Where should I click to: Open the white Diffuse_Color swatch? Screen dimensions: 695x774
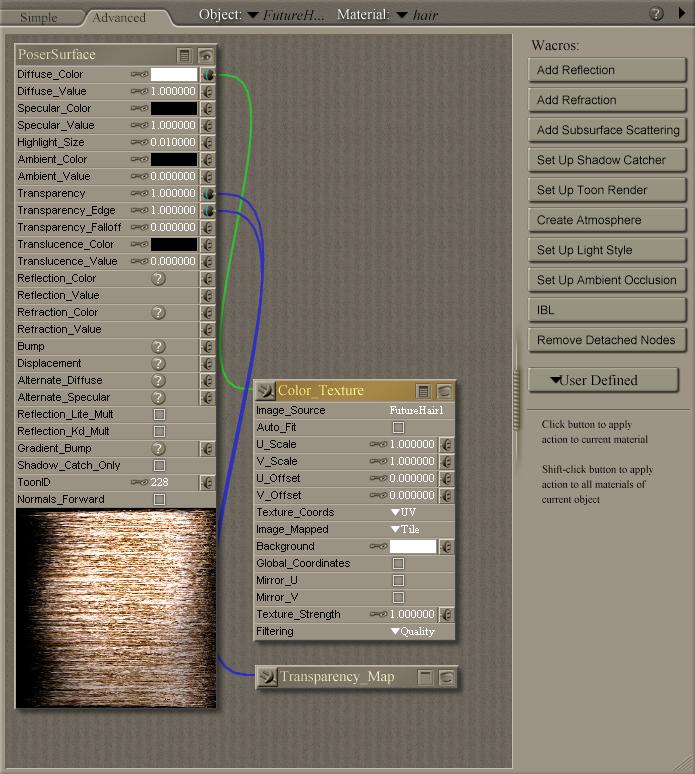pyautogui.click(x=174, y=75)
